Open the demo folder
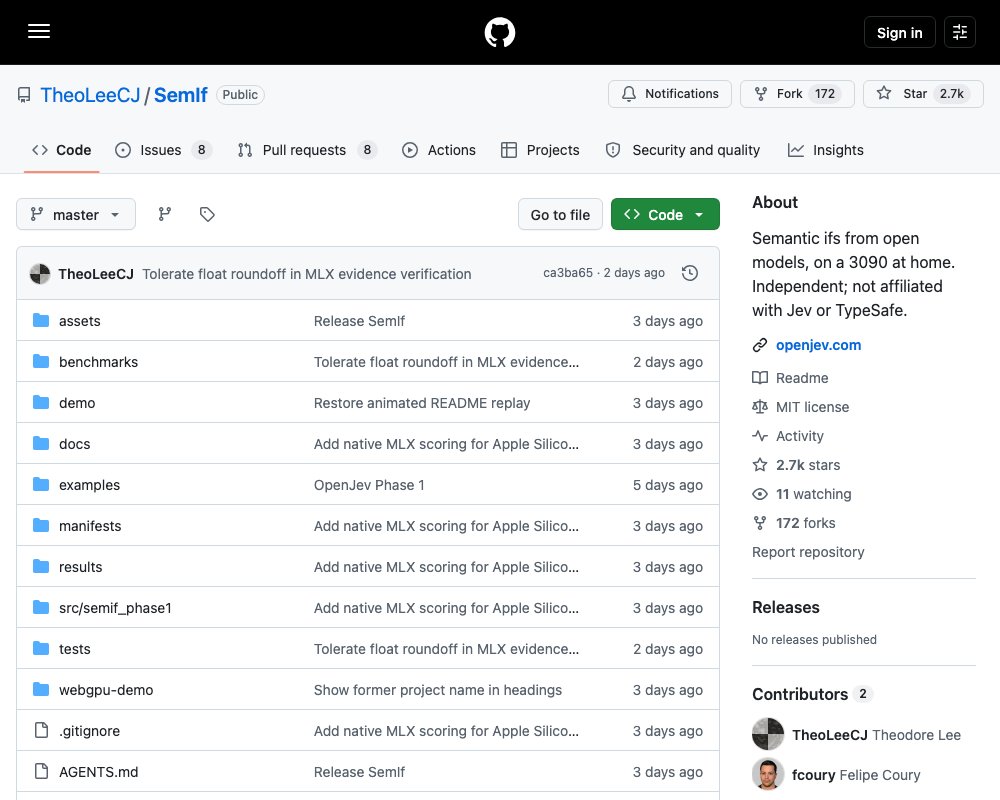Viewport: 1000px width, 800px height. (77, 403)
